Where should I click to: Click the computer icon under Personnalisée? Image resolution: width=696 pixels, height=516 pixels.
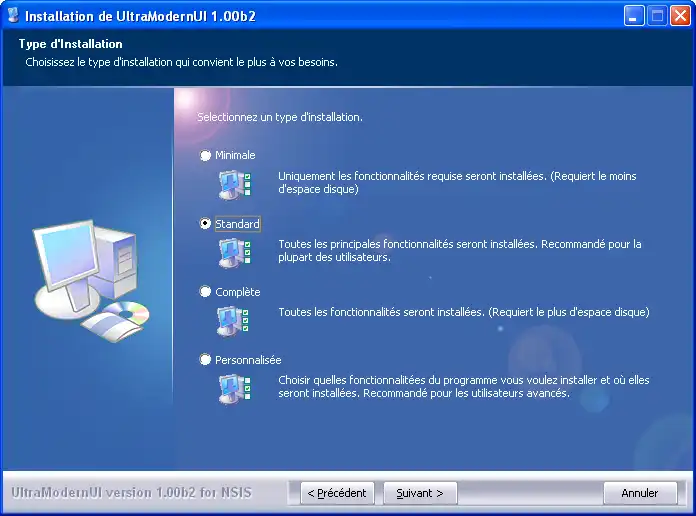click(x=235, y=389)
